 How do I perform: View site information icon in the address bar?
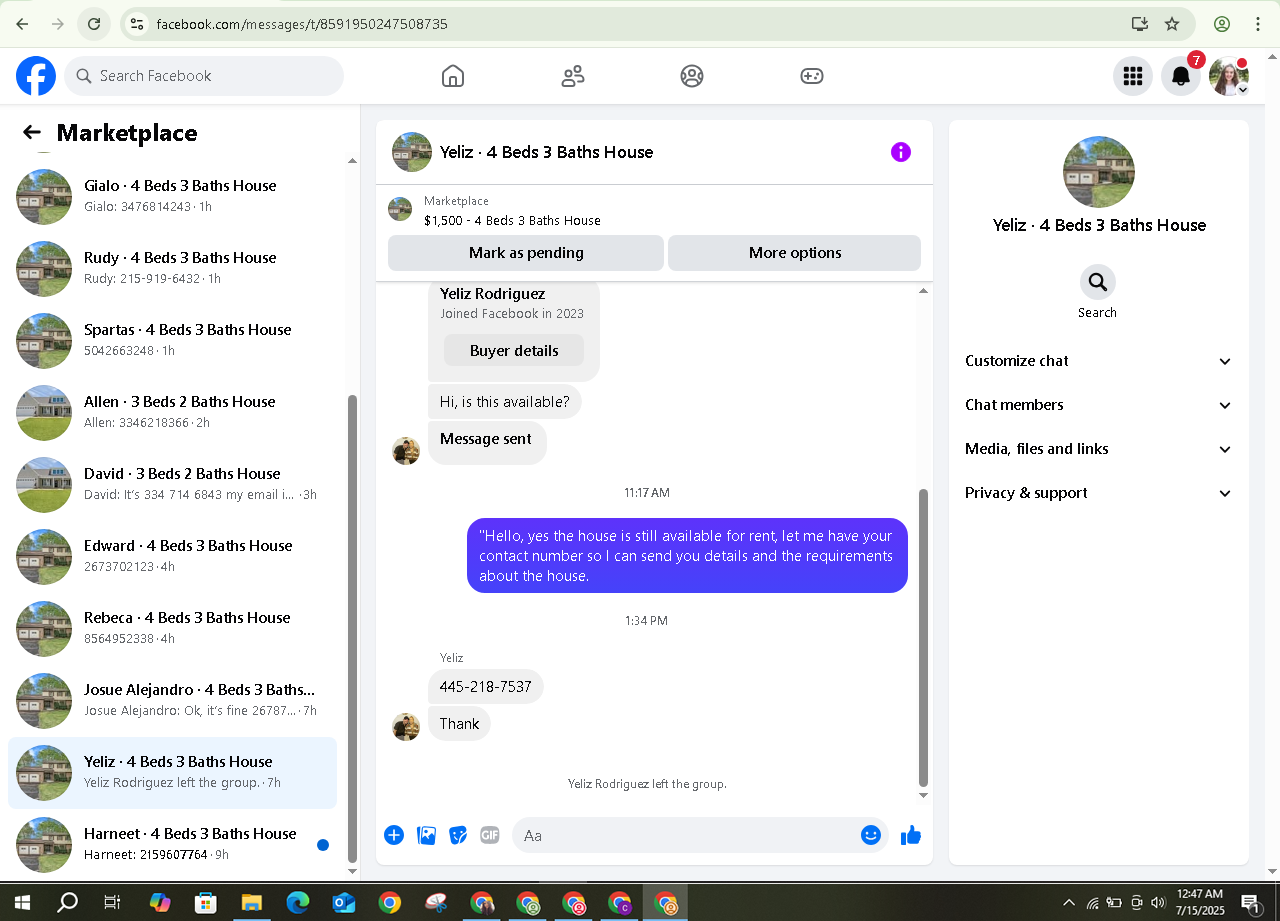(x=138, y=24)
